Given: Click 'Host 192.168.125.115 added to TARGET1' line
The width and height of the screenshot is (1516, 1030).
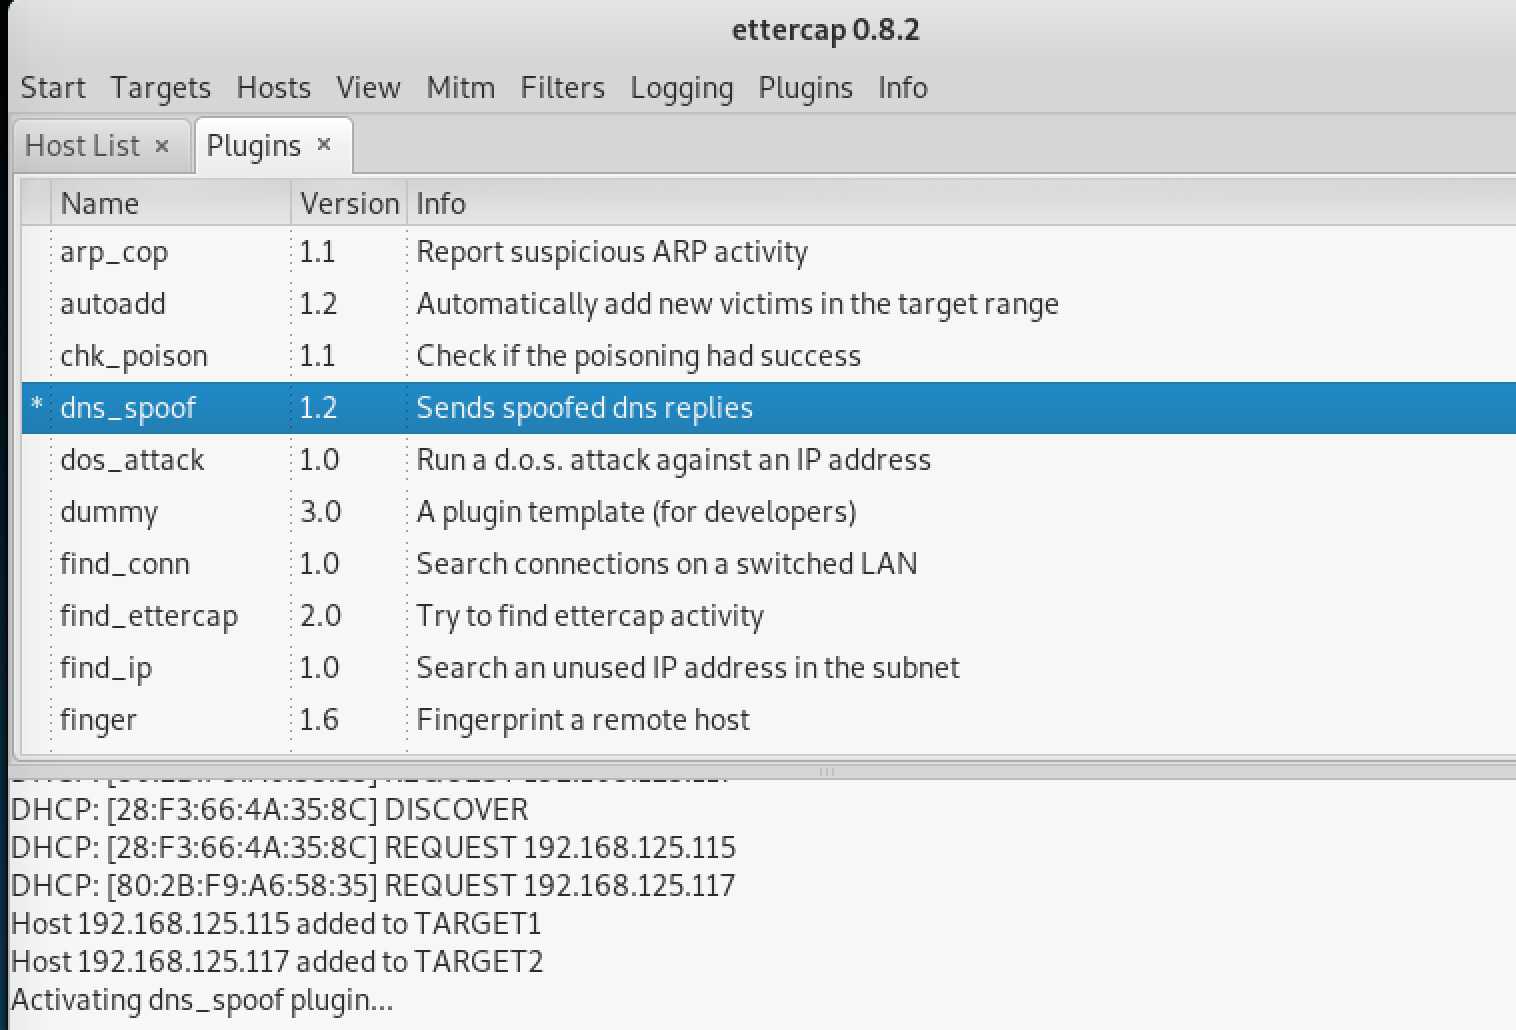Looking at the screenshot, I should click(x=276, y=924).
